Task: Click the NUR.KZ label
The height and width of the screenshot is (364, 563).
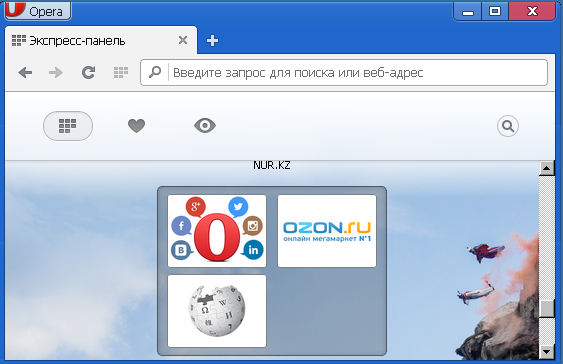Action: 272,165
